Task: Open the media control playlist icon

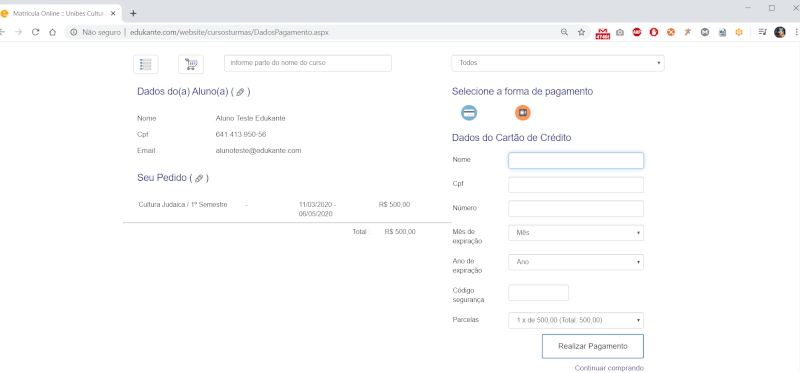Action: click(762, 32)
